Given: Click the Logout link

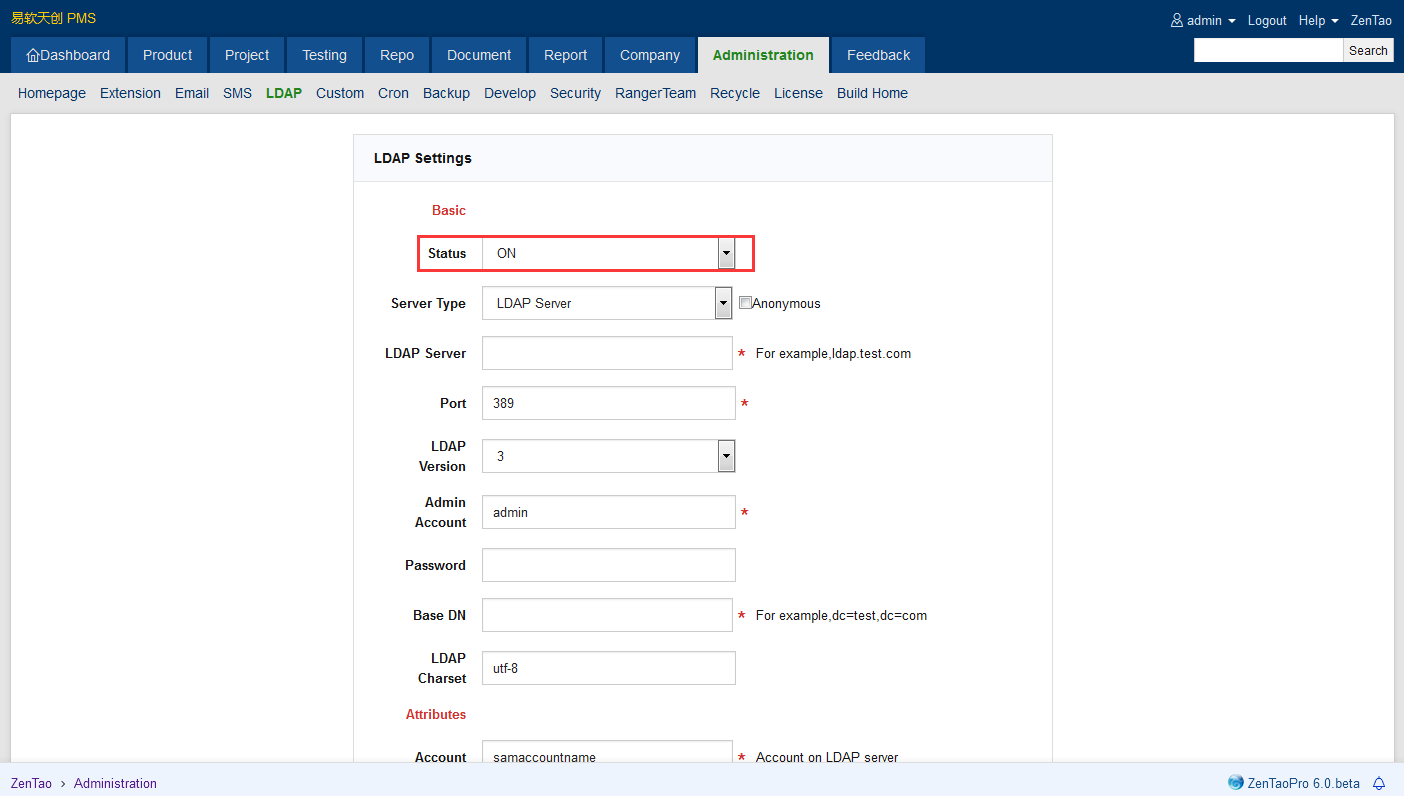Looking at the screenshot, I should (x=1266, y=19).
